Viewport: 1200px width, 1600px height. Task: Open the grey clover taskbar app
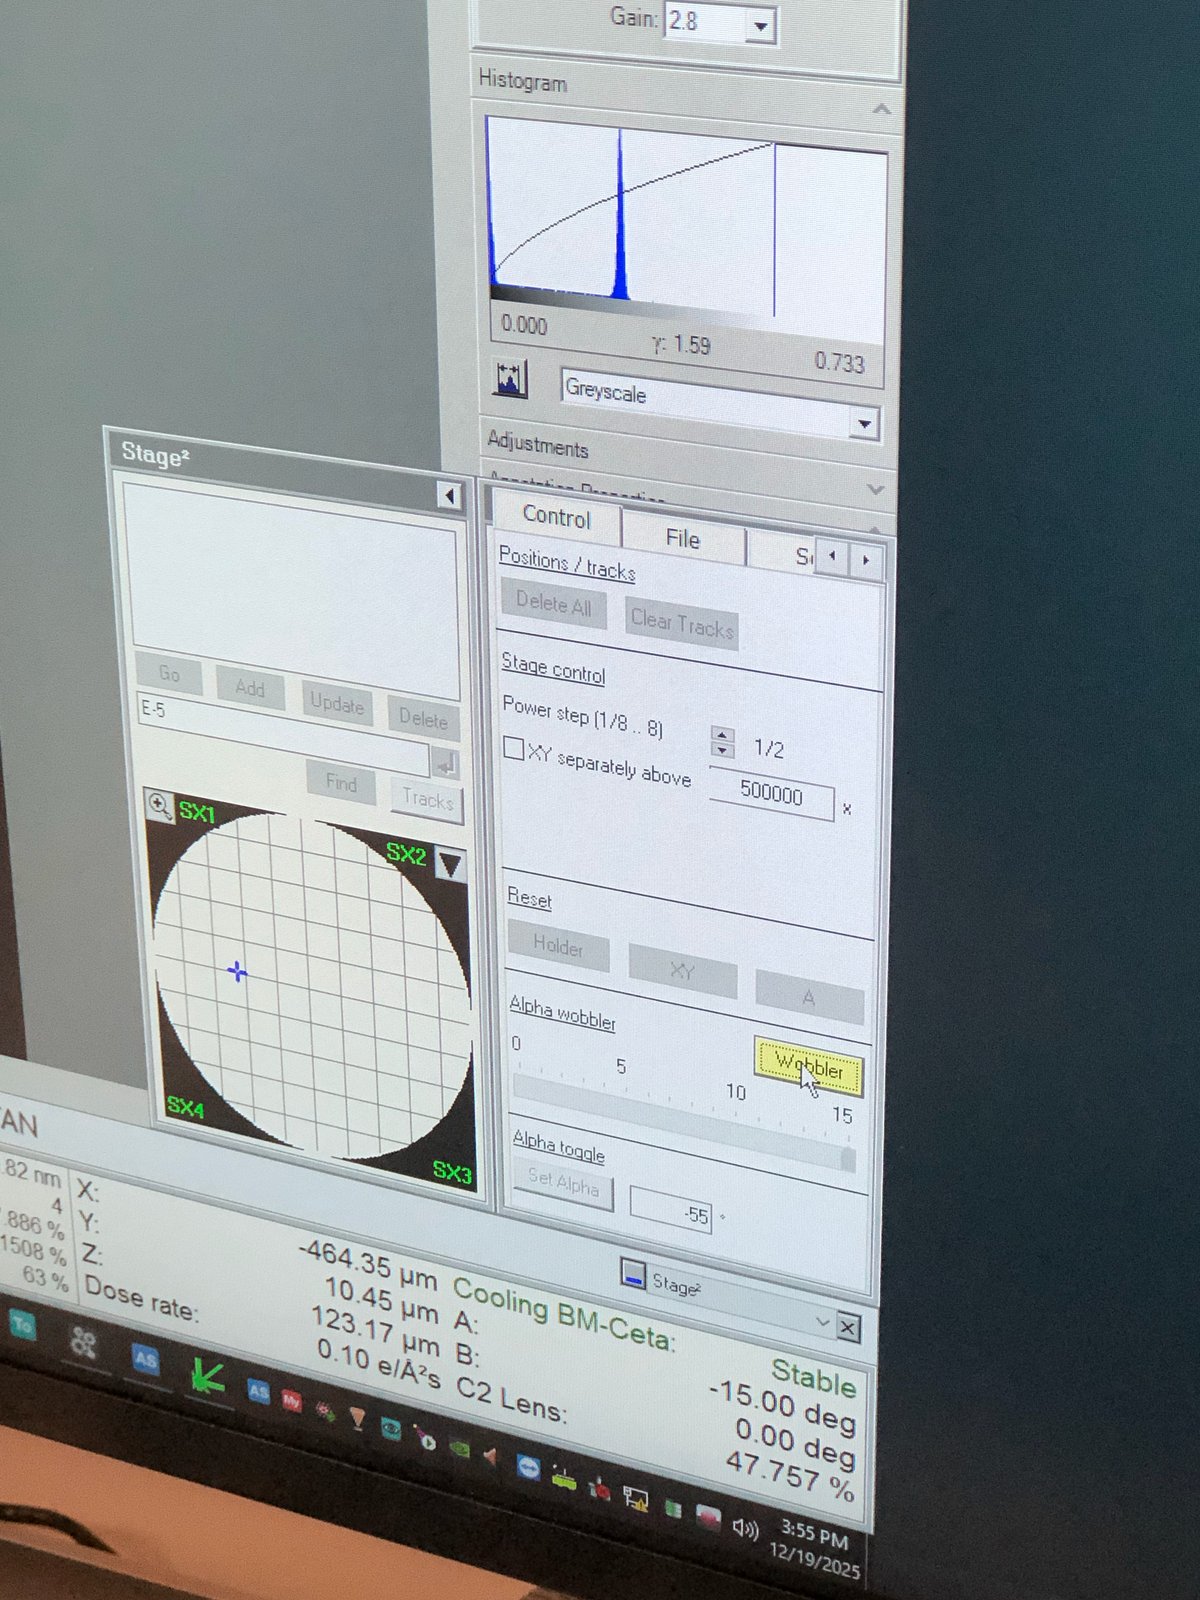tap(83, 1343)
